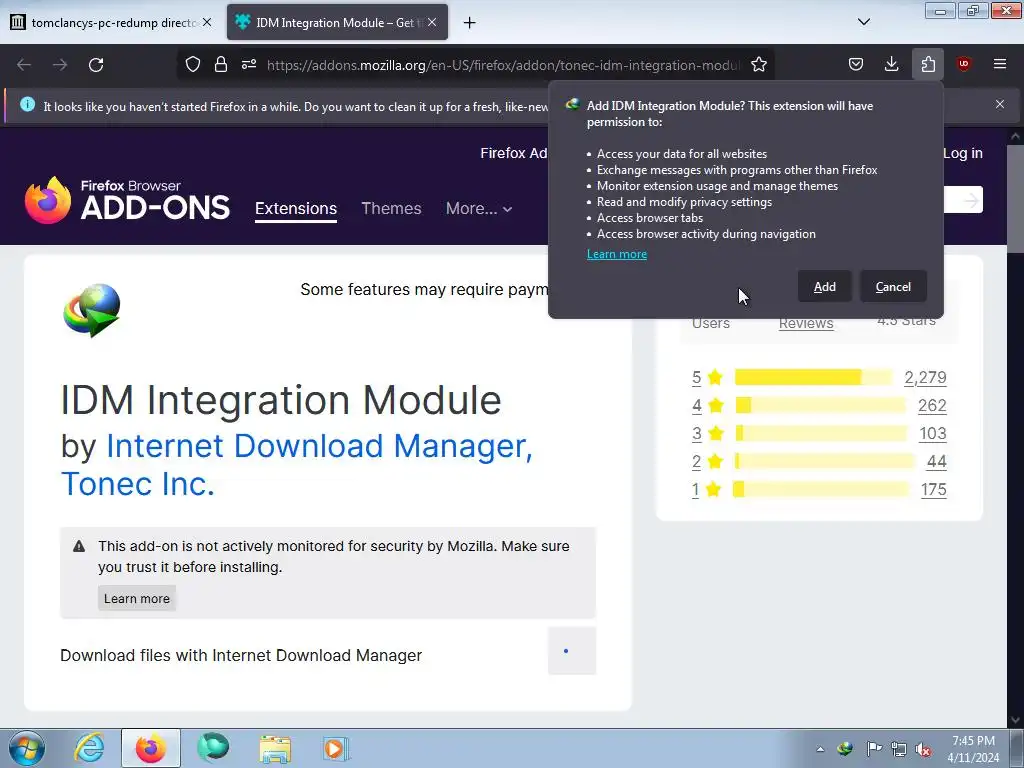The width and height of the screenshot is (1024, 768).
Task: Click the Add button in permission popup
Action: click(x=824, y=287)
